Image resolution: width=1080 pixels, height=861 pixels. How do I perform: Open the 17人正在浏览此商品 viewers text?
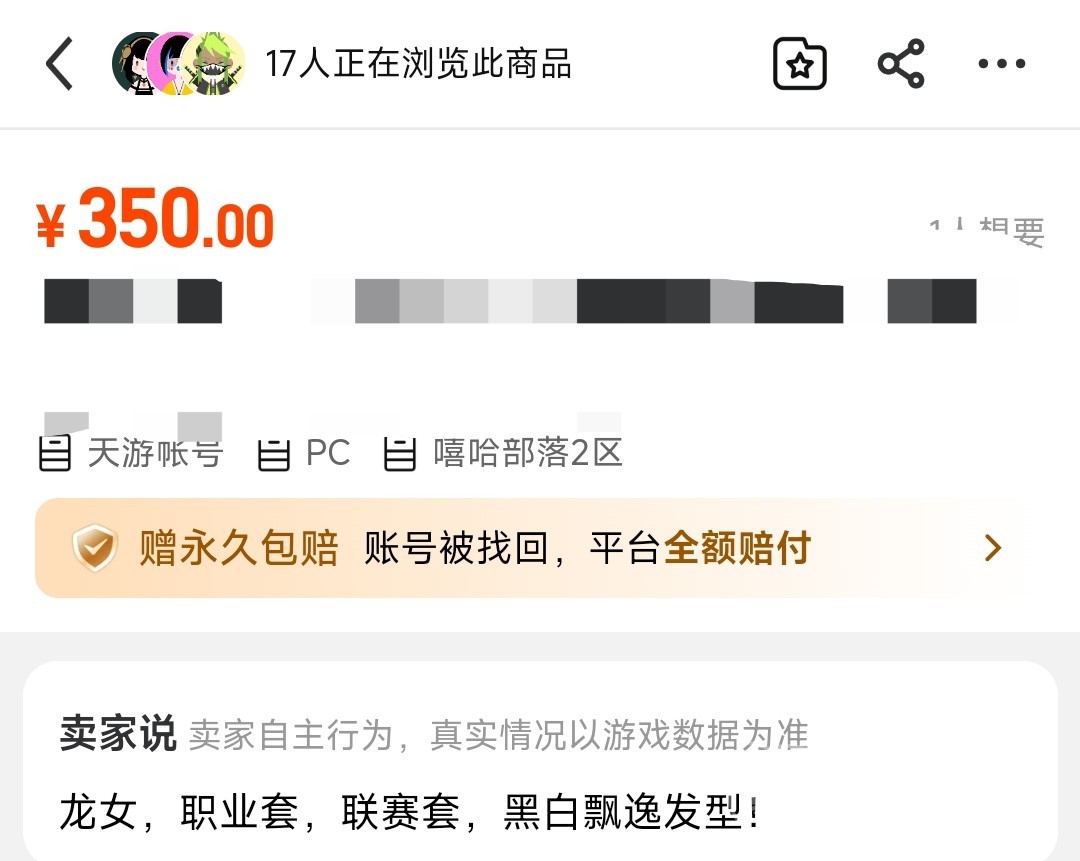point(419,63)
